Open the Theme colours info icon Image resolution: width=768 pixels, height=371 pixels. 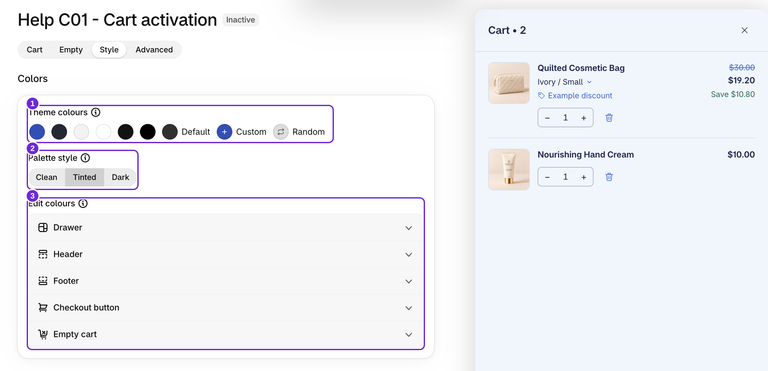96,113
